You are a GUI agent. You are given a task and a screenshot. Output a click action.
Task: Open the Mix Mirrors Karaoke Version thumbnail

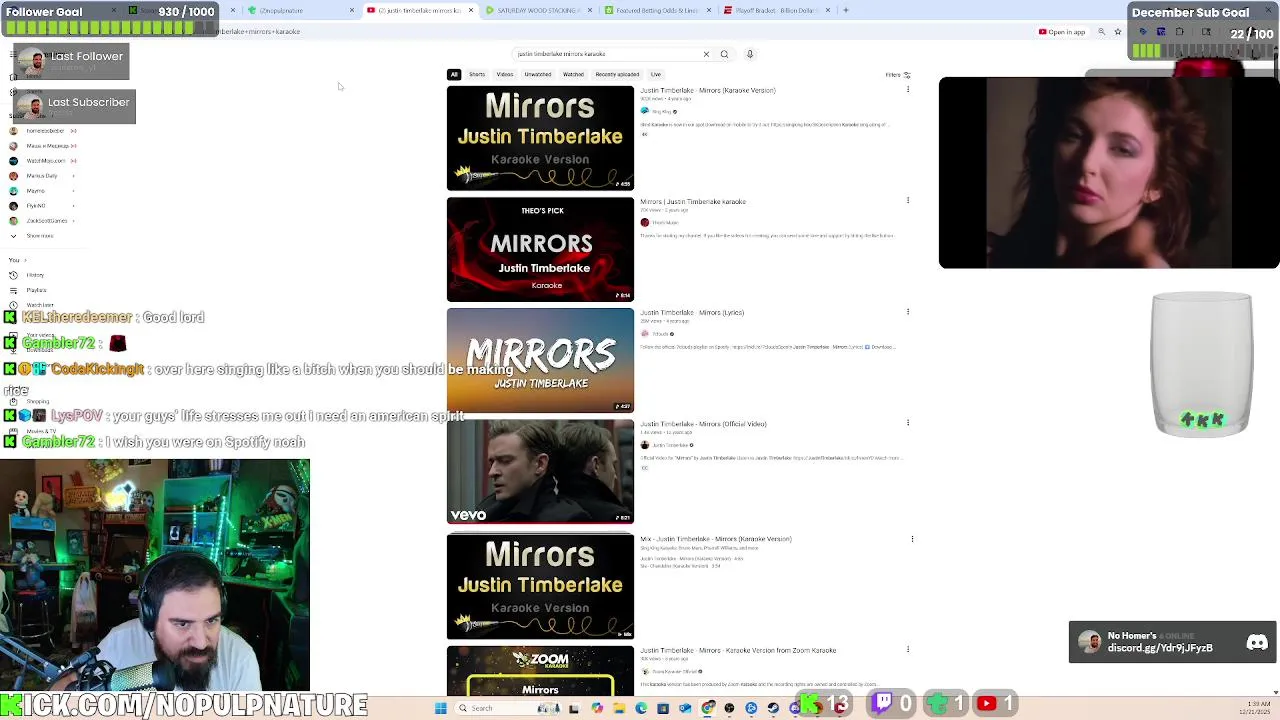pos(540,586)
